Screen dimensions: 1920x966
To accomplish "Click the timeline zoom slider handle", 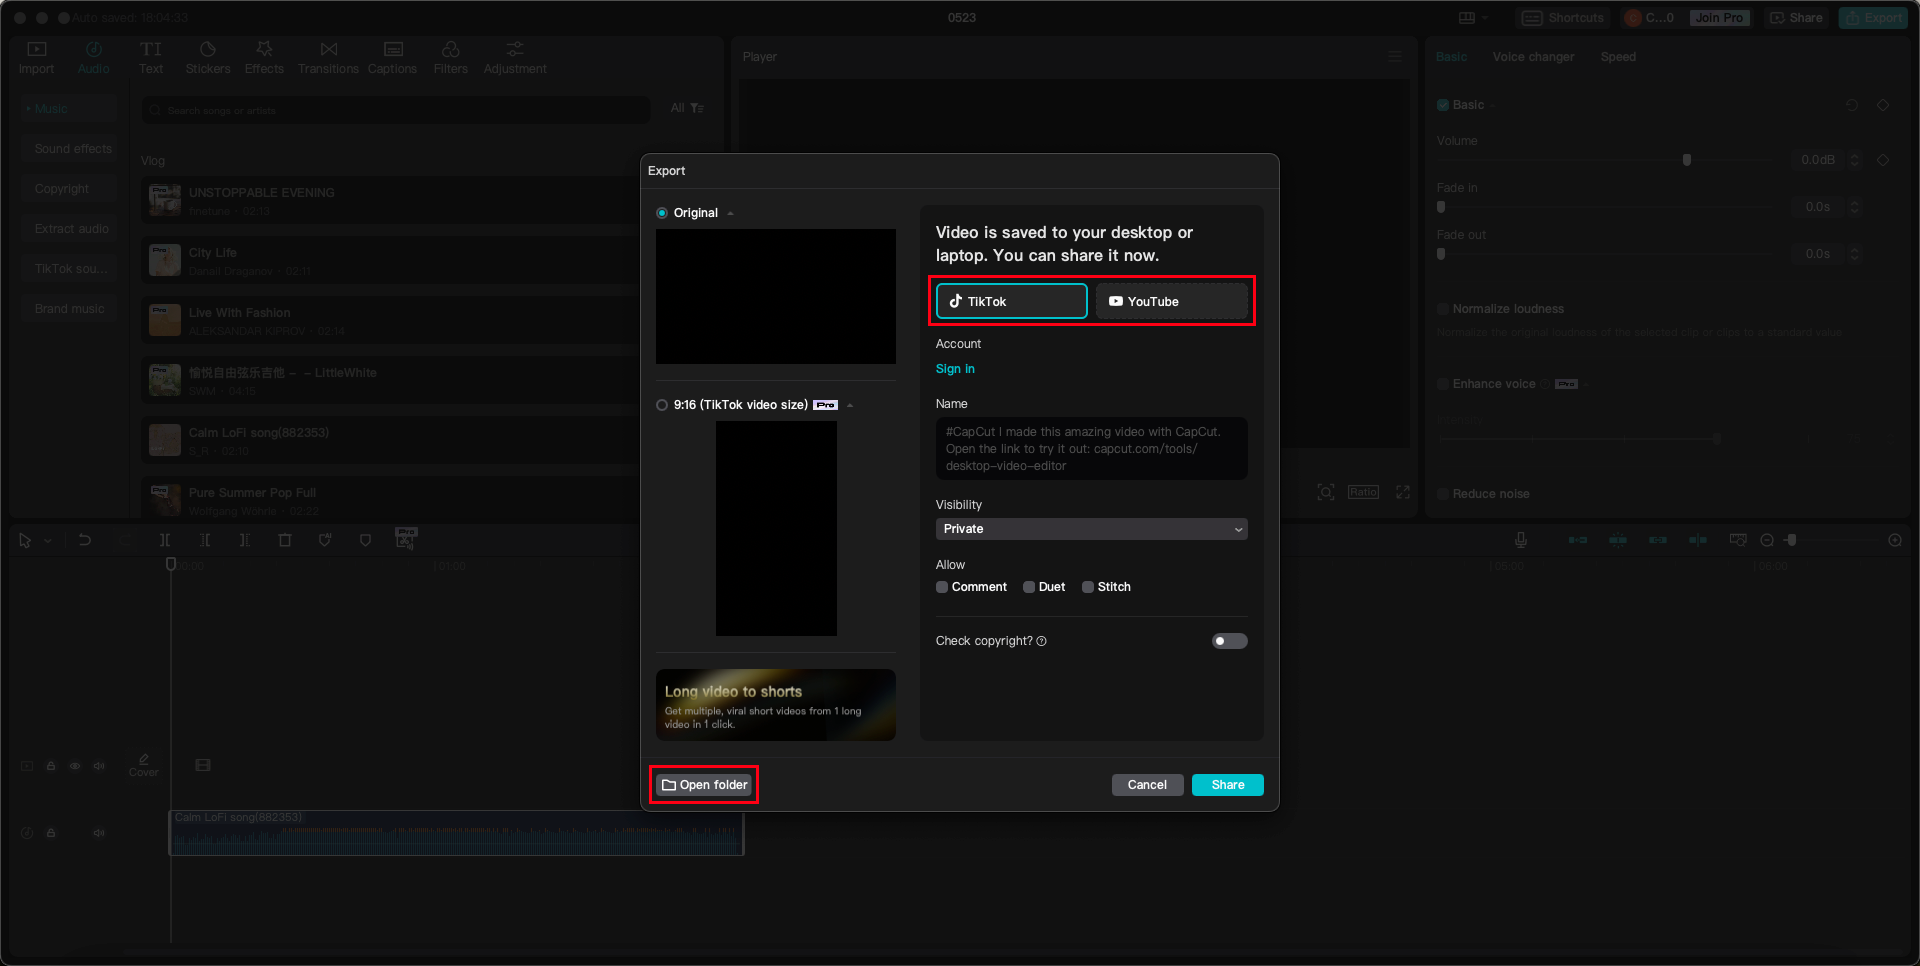I will tap(1791, 540).
